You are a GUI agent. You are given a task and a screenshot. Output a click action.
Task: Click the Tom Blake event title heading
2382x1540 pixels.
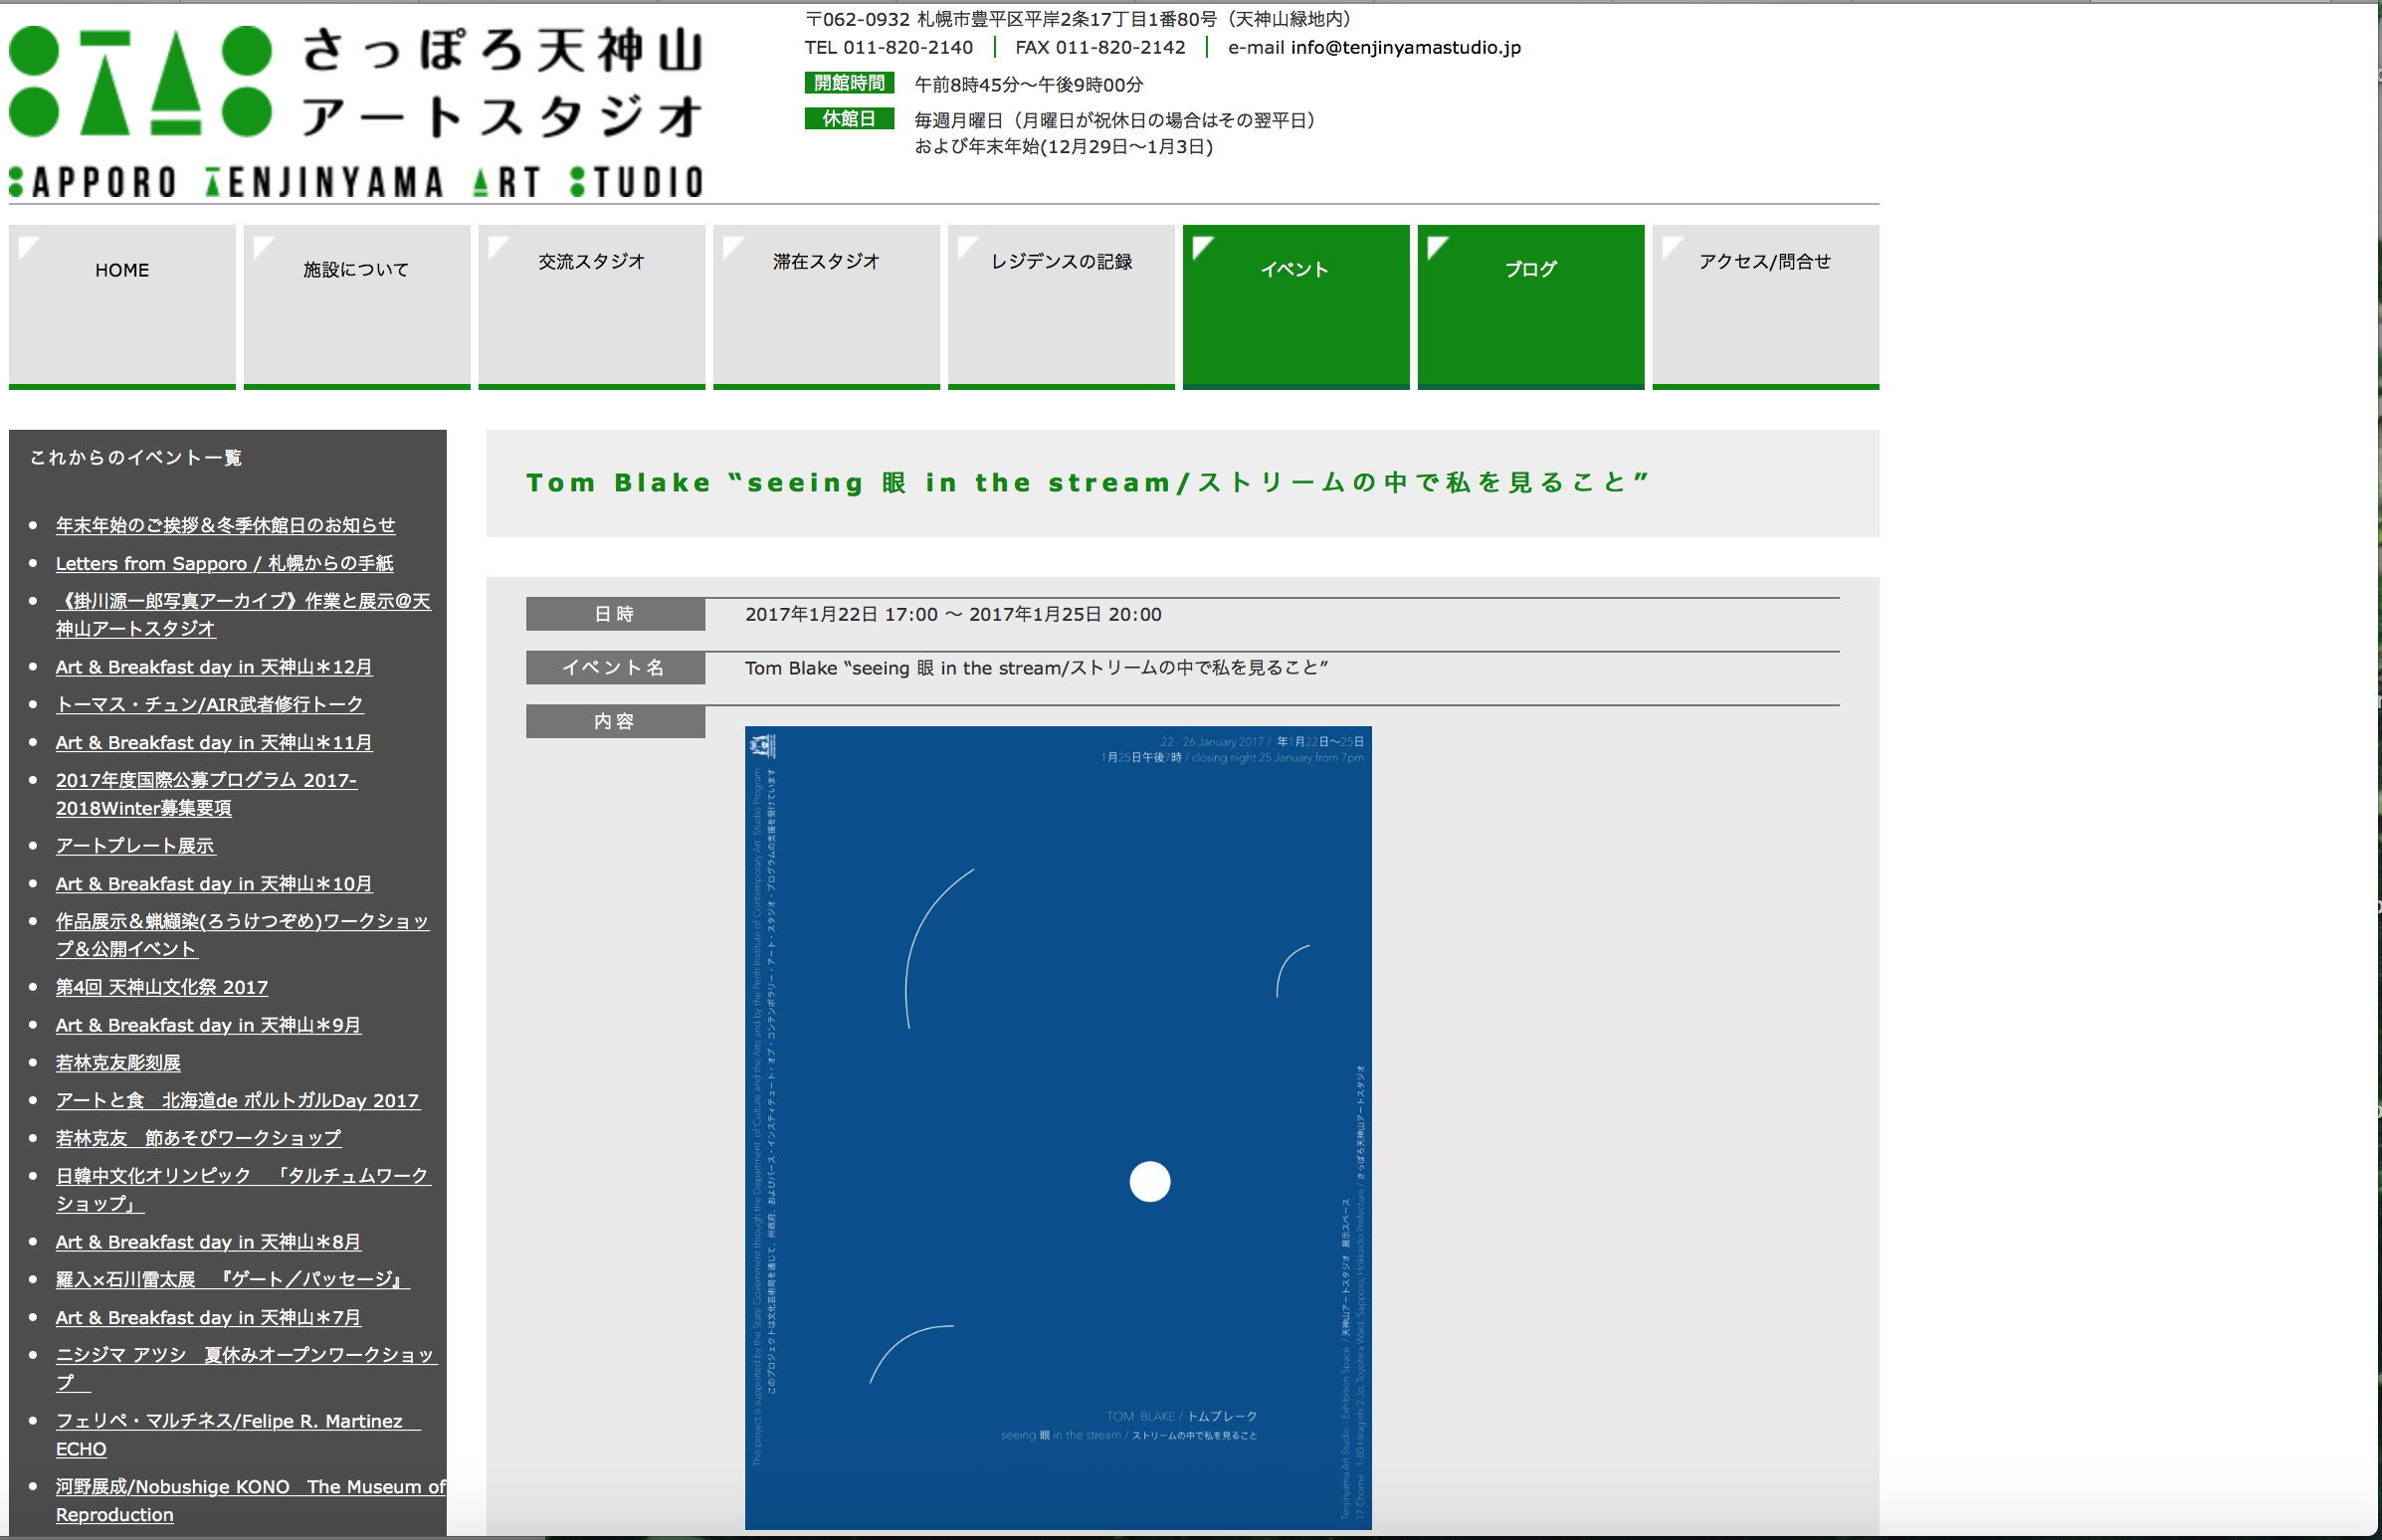click(1086, 483)
